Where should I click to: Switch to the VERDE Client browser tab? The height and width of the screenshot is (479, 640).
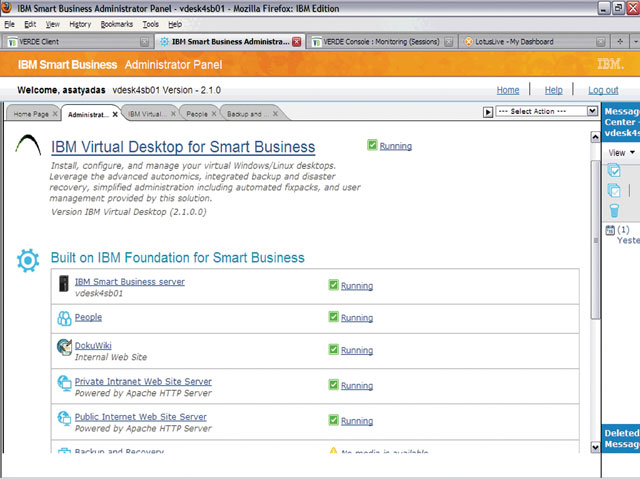point(77,42)
